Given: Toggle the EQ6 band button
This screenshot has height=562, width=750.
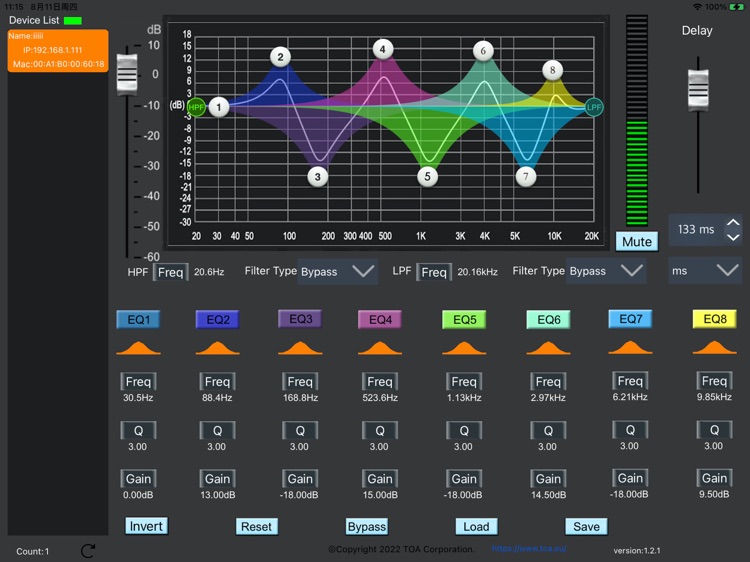Looking at the screenshot, I should point(548,320).
